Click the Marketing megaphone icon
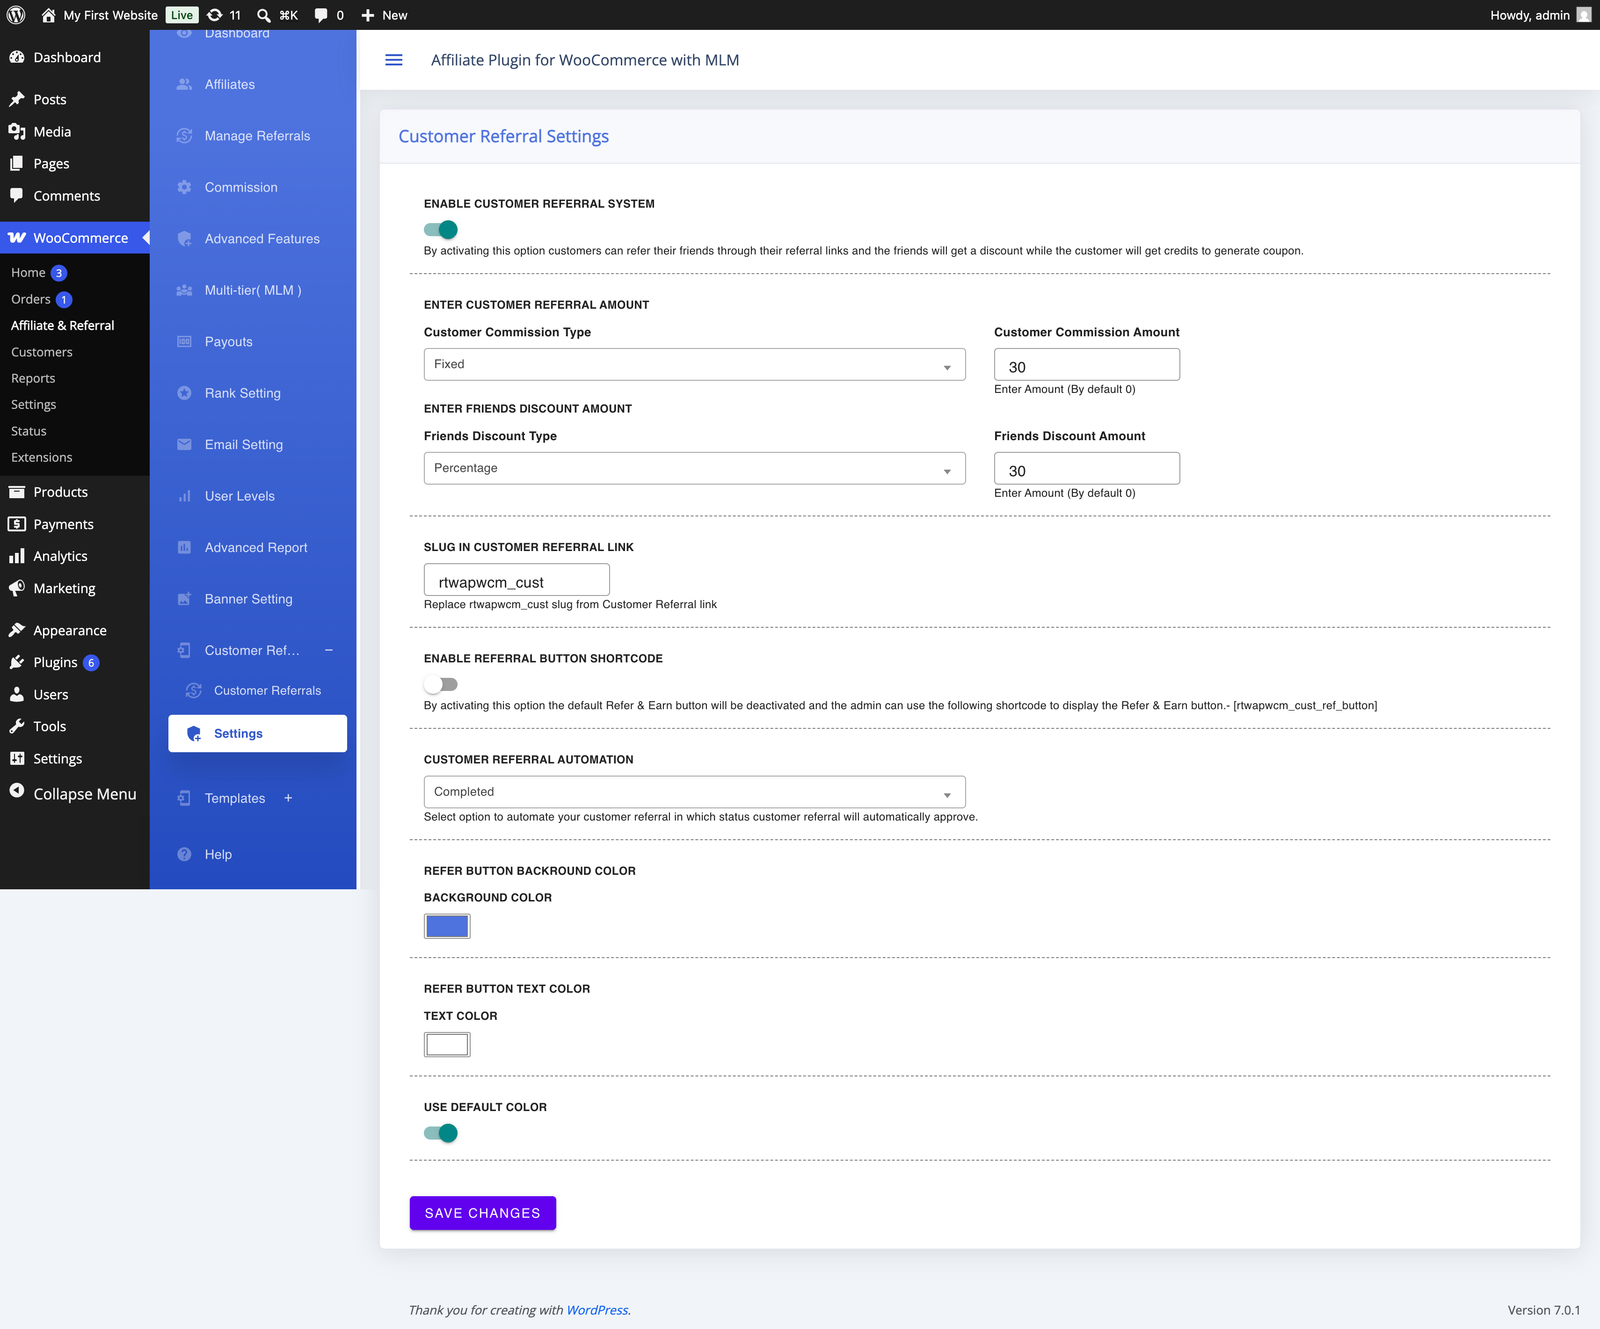Viewport: 1600px width, 1329px height. pyautogui.click(x=17, y=588)
